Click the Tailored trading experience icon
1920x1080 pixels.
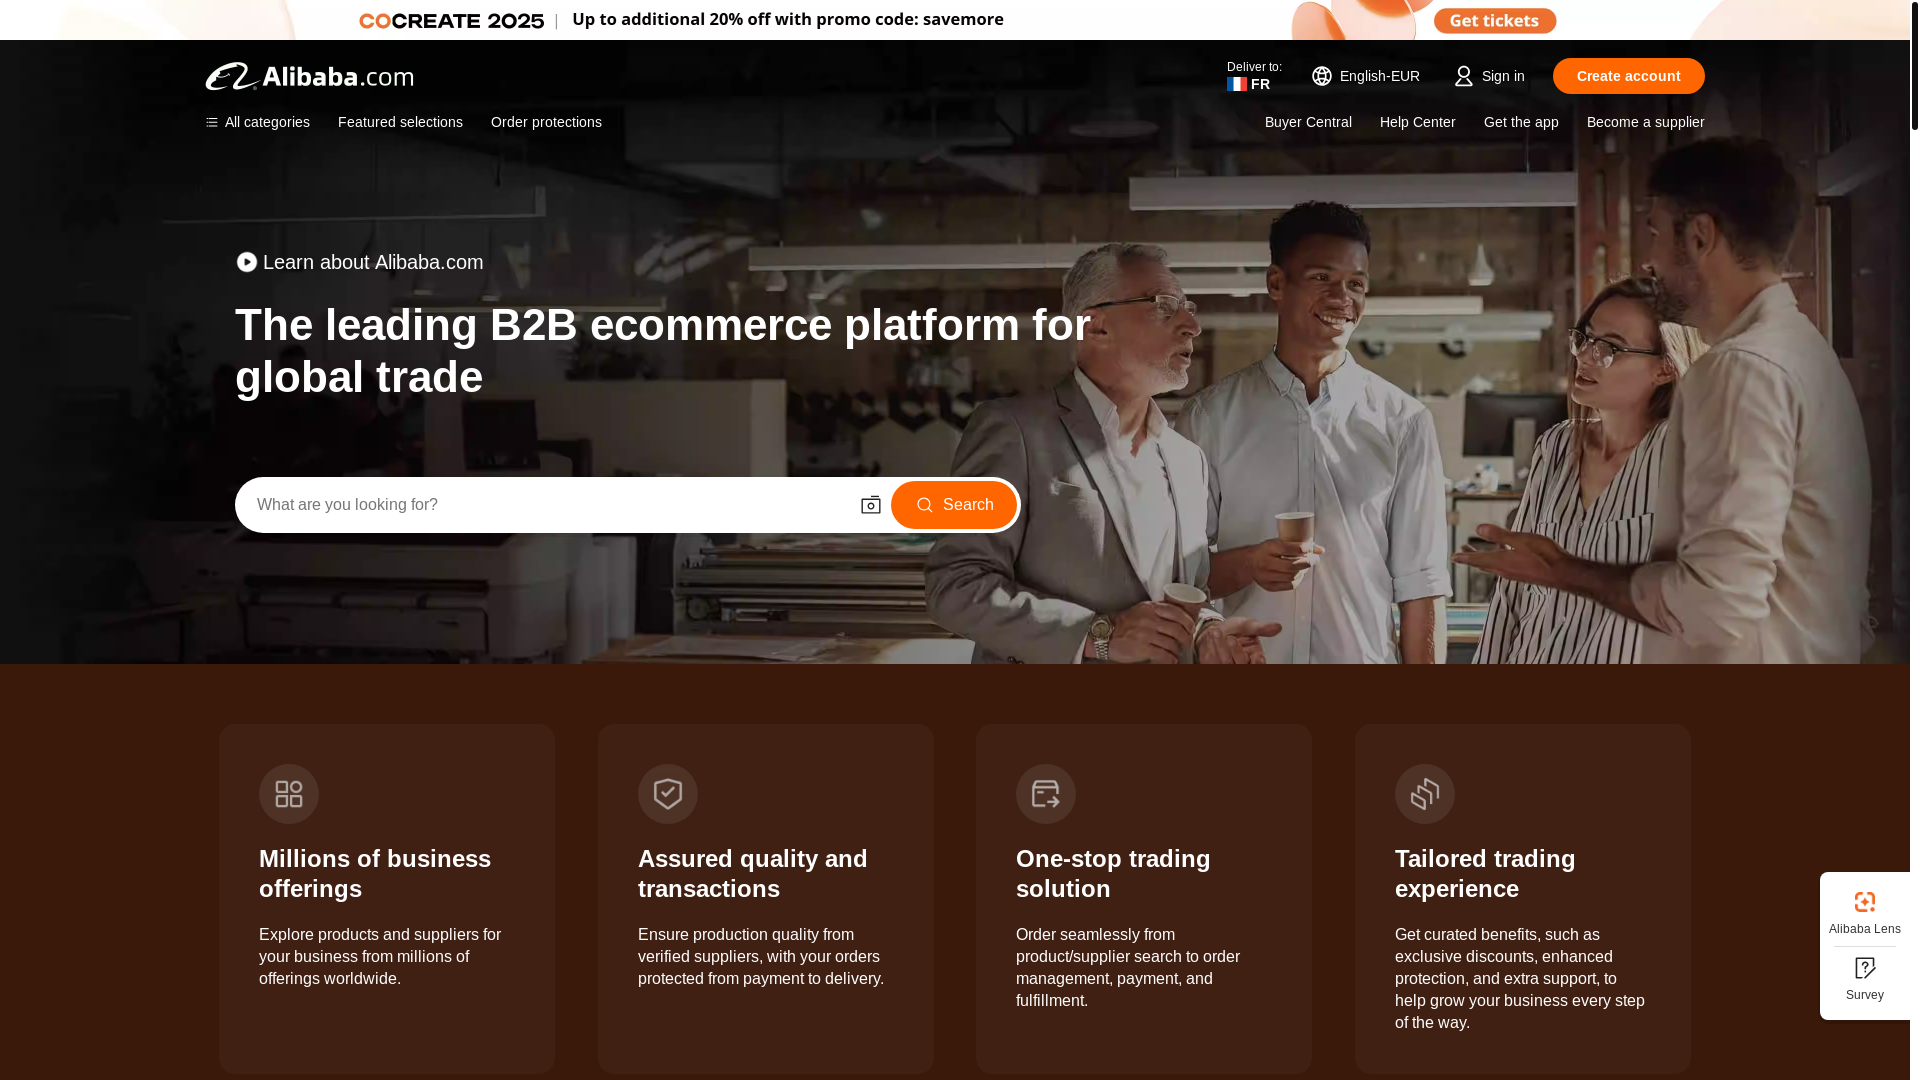tap(1425, 794)
